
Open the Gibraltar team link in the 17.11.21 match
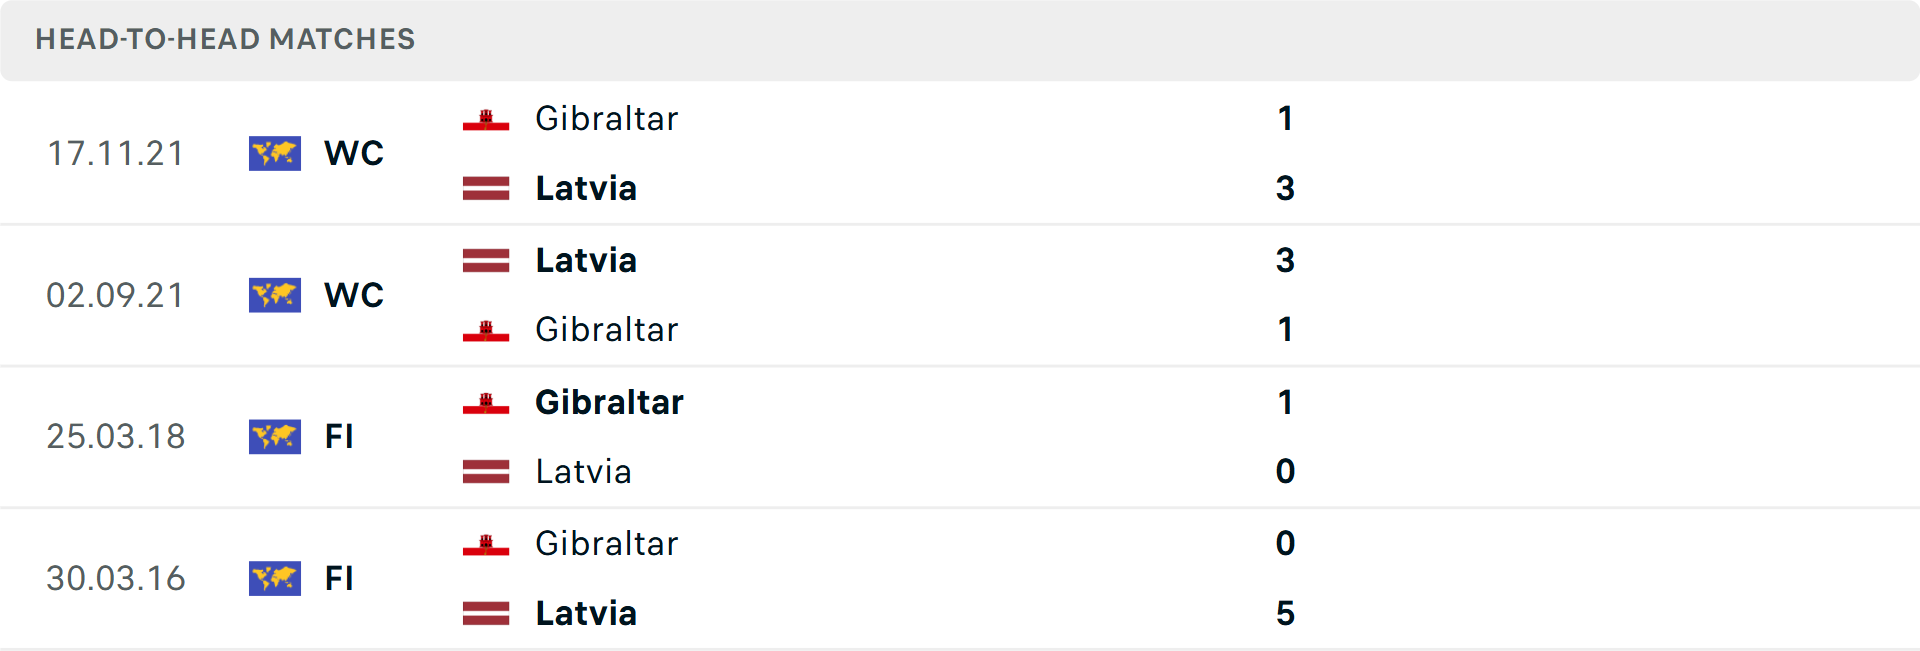click(x=606, y=119)
